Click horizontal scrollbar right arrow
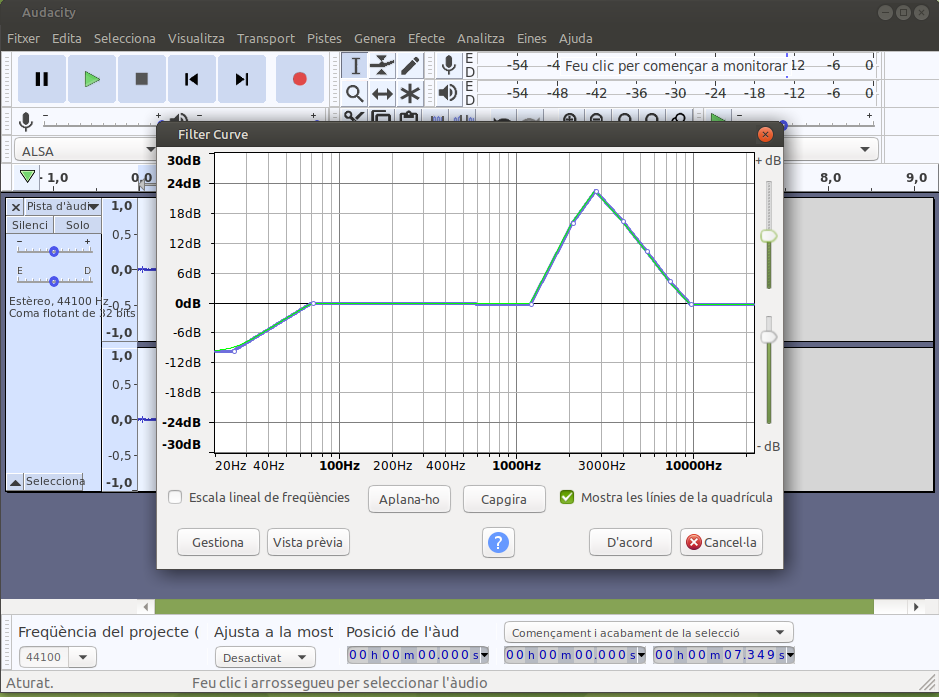Viewport: 939px width, 697px height. tap(916, 607)
